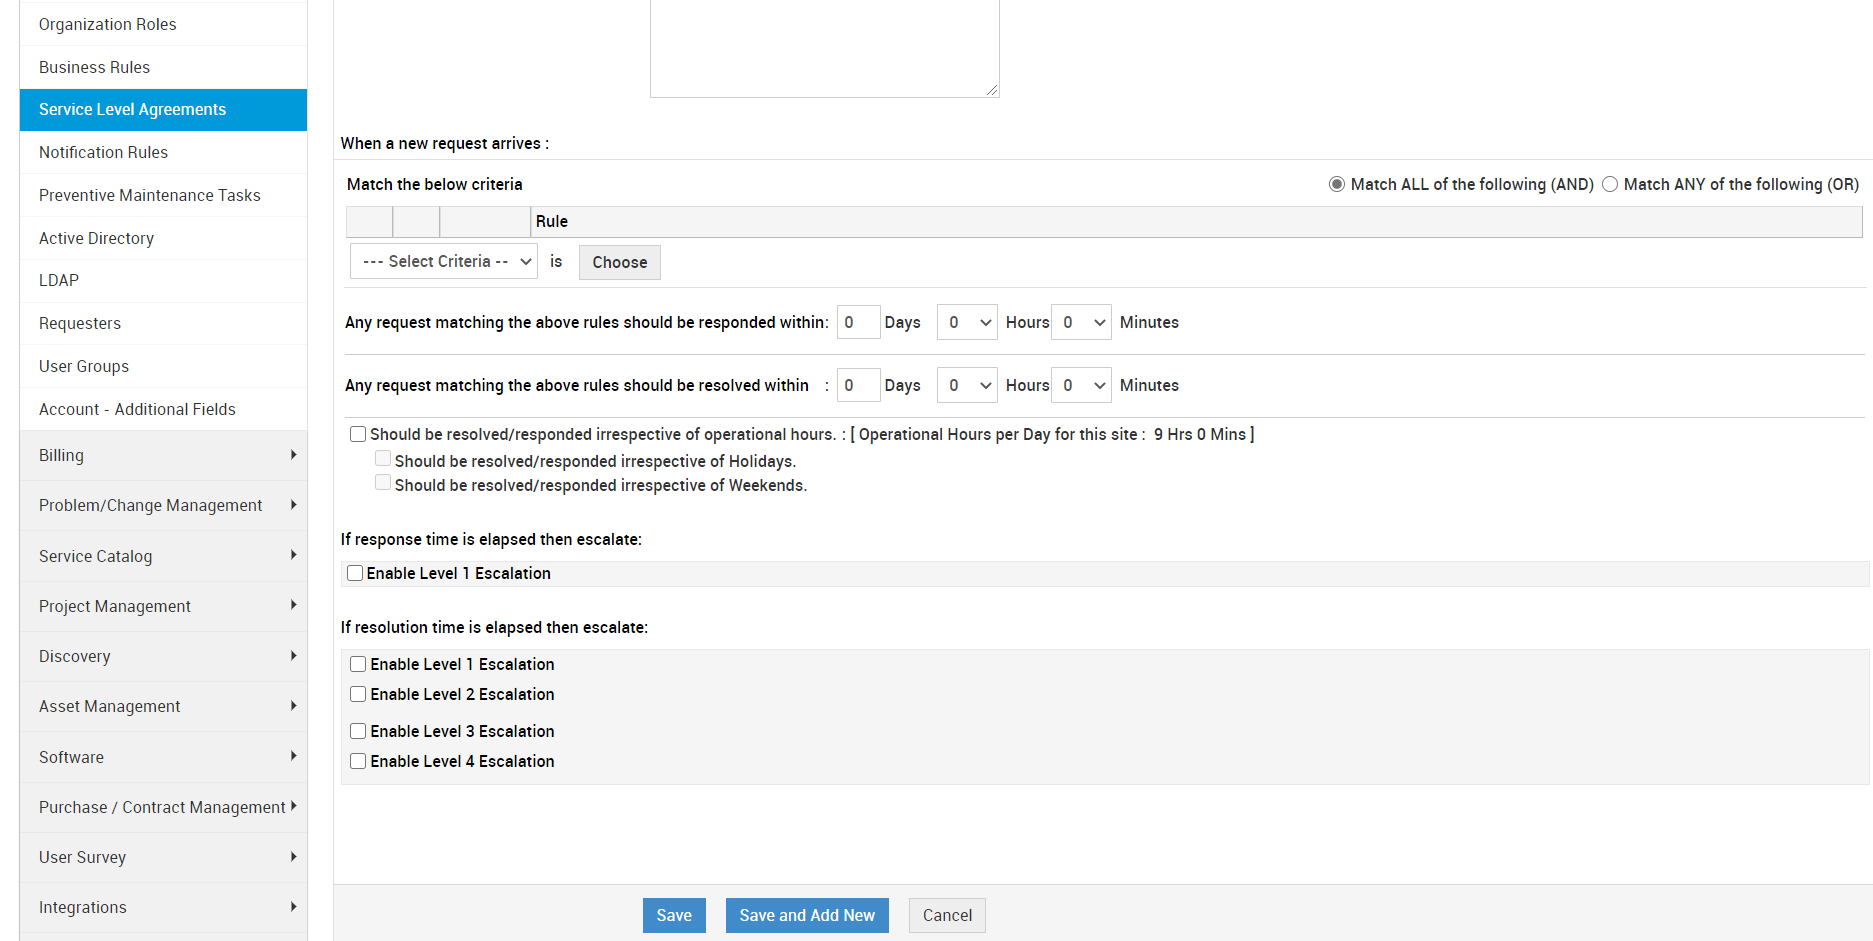The height and width of the screenshot is (941, 1873).
Task: Expand the Billing menu arrow
Action: pos(293,455)
